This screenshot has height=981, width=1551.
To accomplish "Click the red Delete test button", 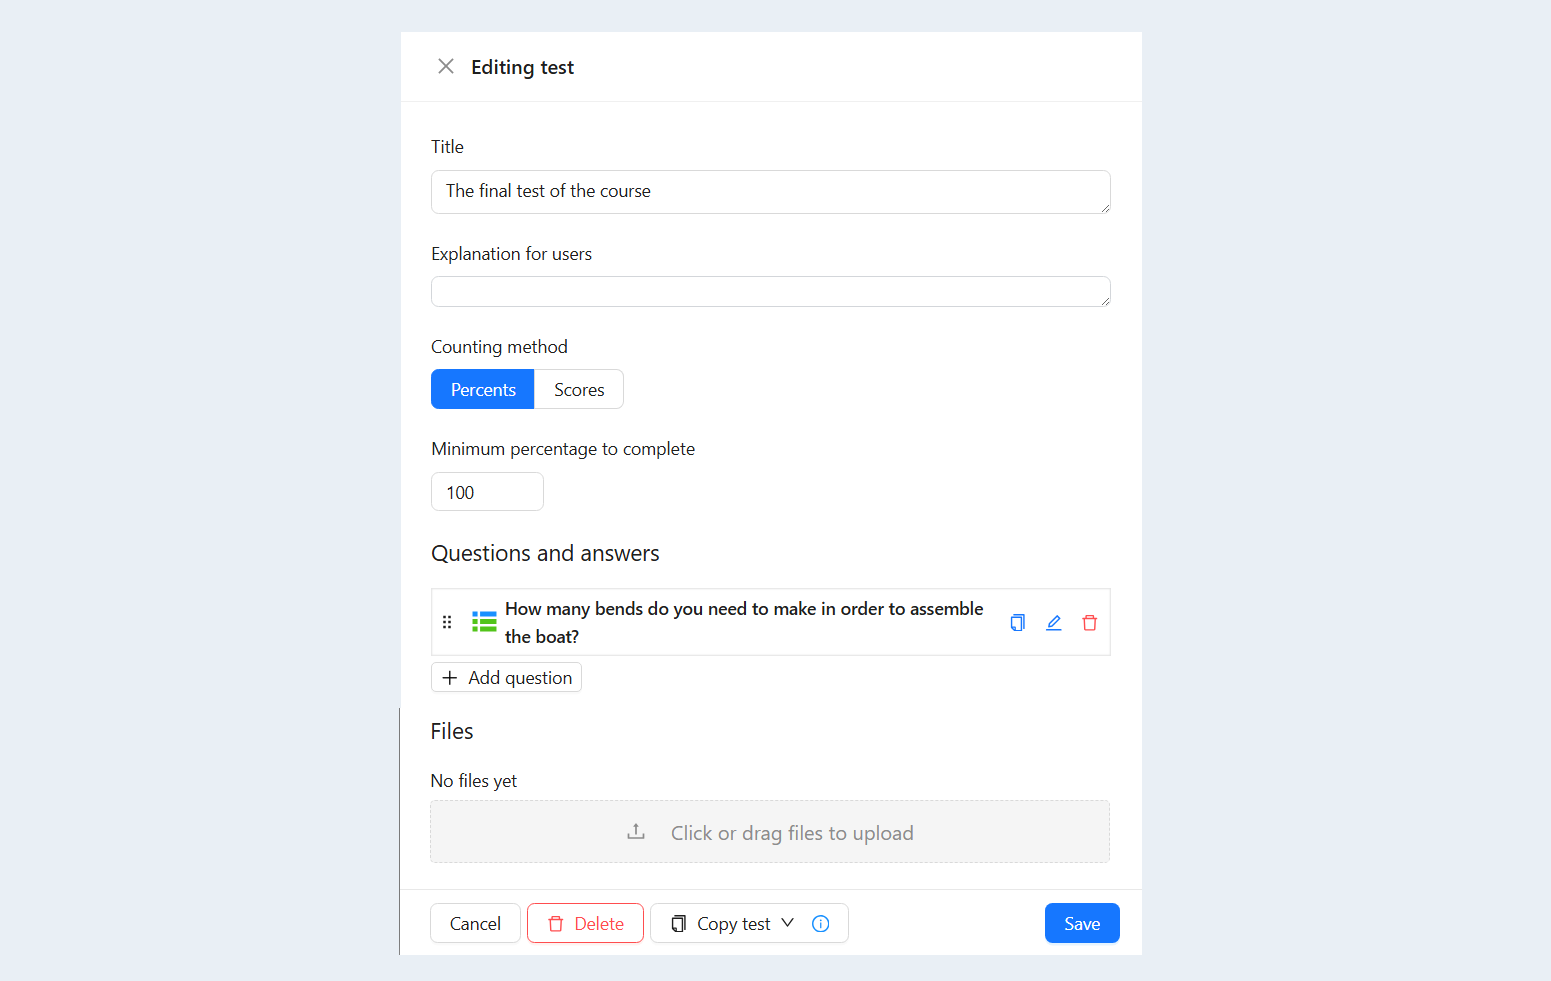I will [585, 923].
